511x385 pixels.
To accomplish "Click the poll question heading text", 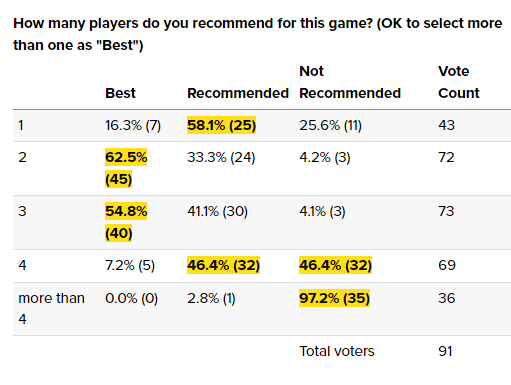I will tap(257, 34).
